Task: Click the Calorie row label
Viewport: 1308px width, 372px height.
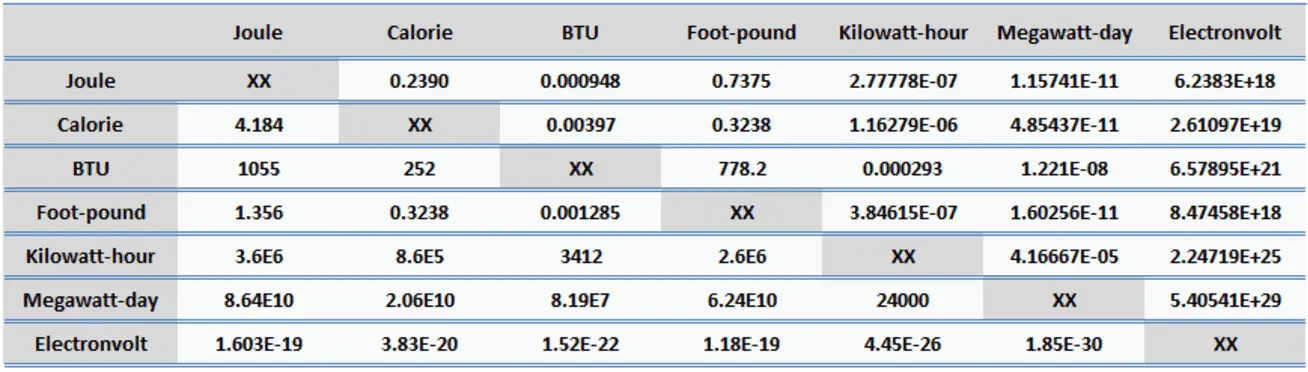Action: tap(90, 125)
